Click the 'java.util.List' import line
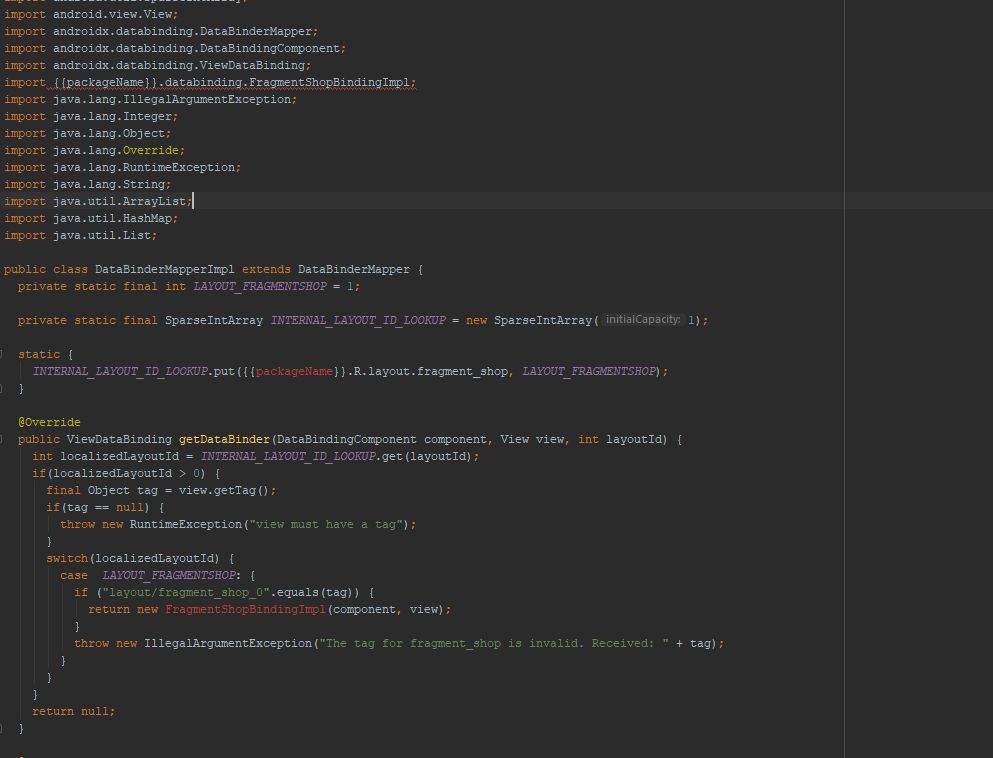 click(80, 236)
